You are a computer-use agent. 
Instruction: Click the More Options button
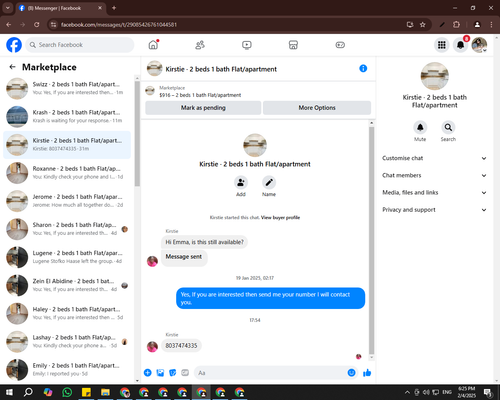coord(317,108)
